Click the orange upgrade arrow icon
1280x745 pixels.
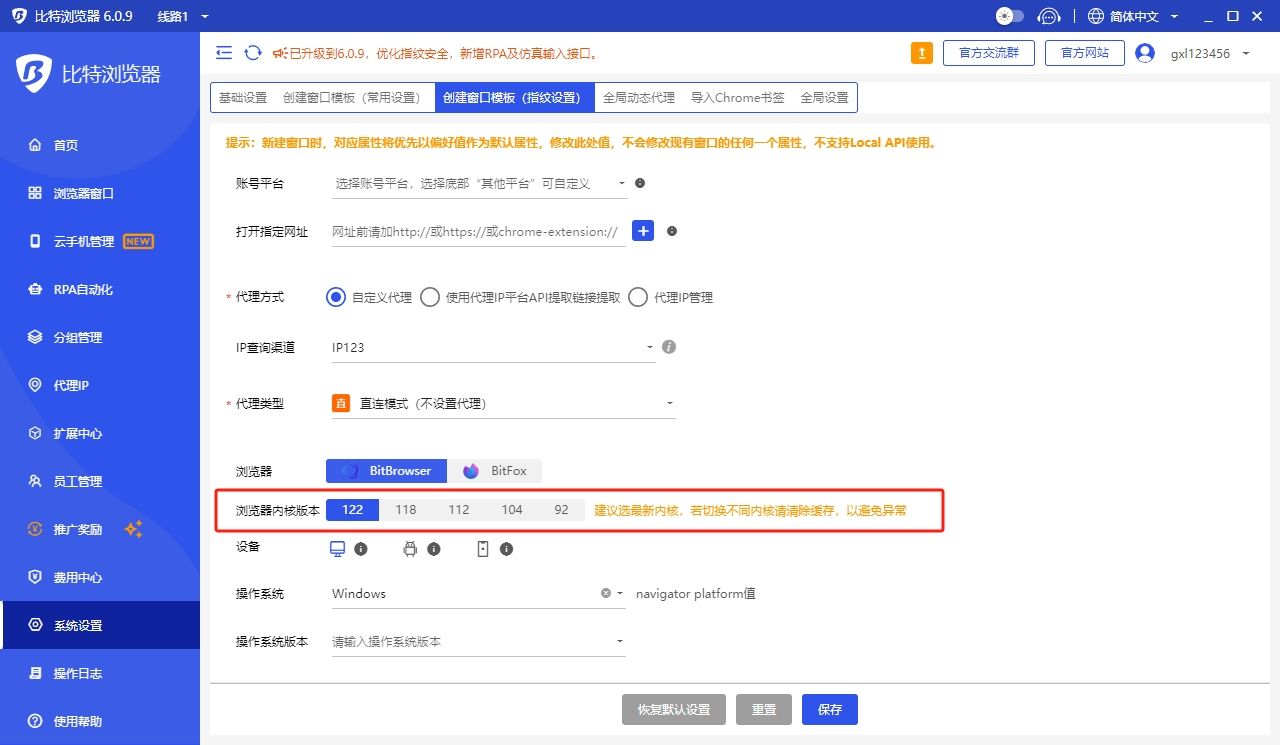click(921, 53)
